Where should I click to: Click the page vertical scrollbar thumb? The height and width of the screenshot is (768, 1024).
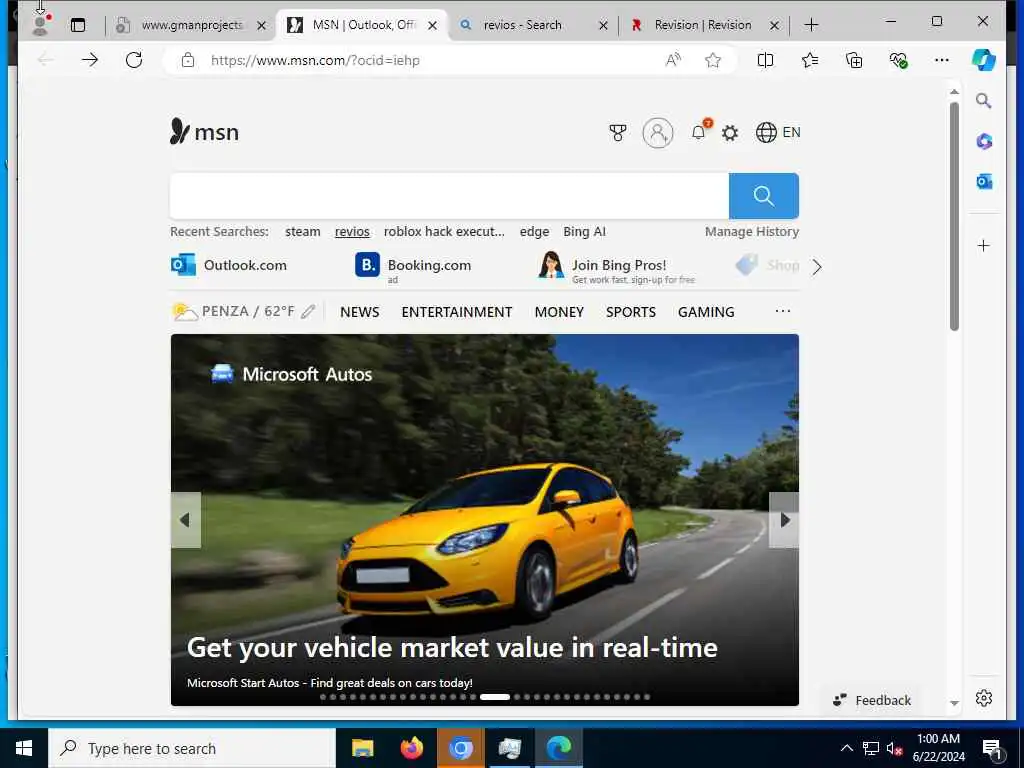pyautogui.click(x=954, y=216)
